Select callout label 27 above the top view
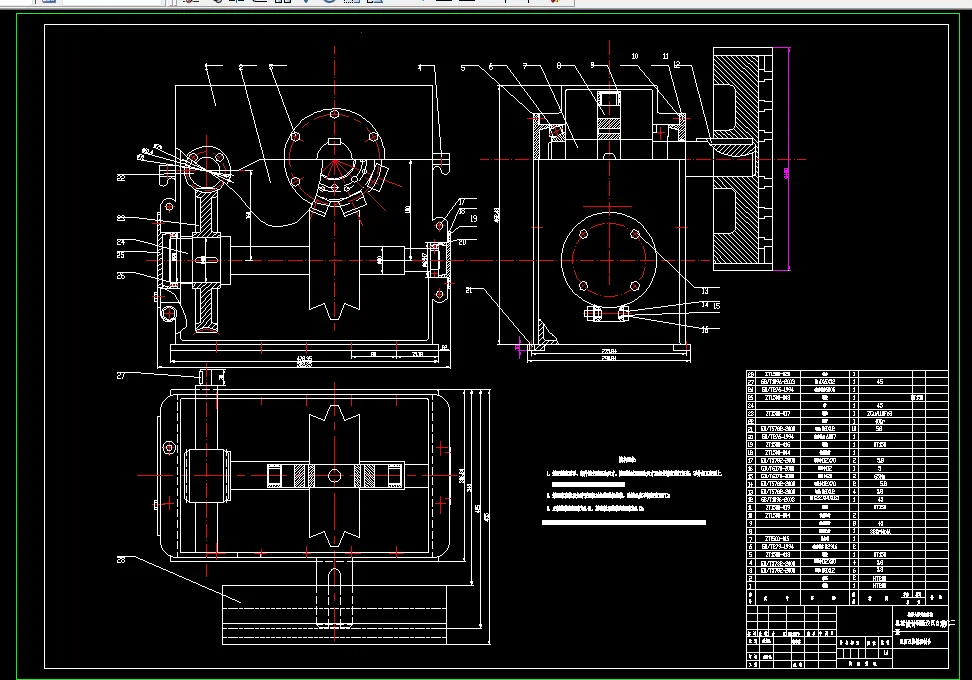Viewport: 972px width, 680px height. coord(121,376)
